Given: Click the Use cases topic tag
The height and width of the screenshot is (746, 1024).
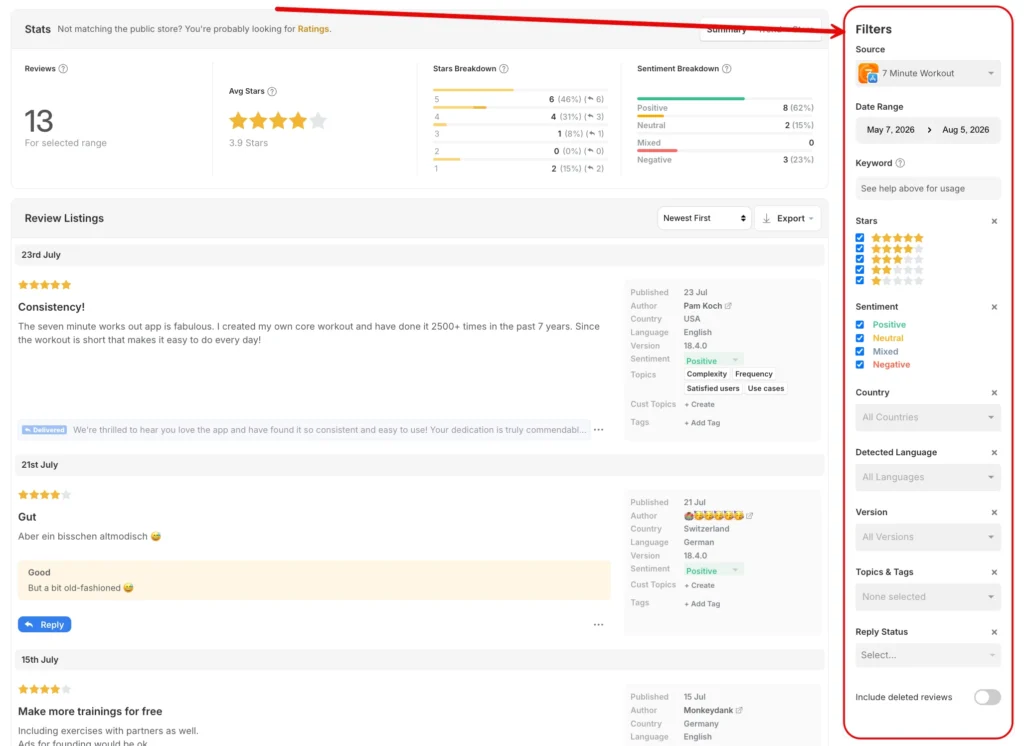Looking at the screenshot, I should pyautogui.click(x=765, y=389).
